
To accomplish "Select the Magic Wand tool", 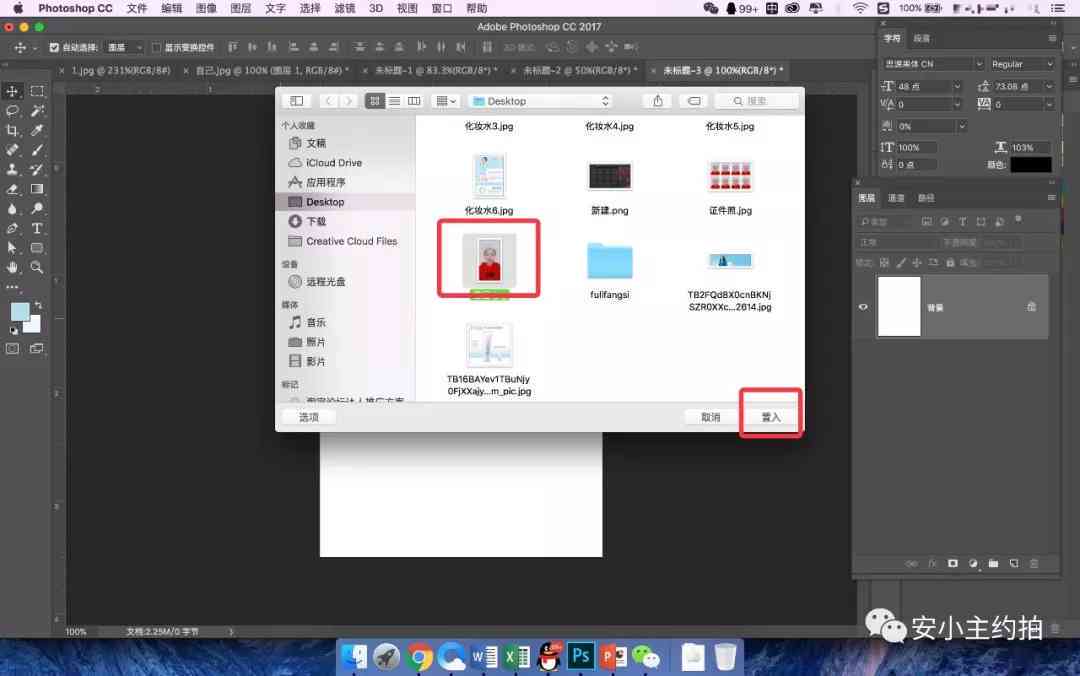I will (37, 110).
